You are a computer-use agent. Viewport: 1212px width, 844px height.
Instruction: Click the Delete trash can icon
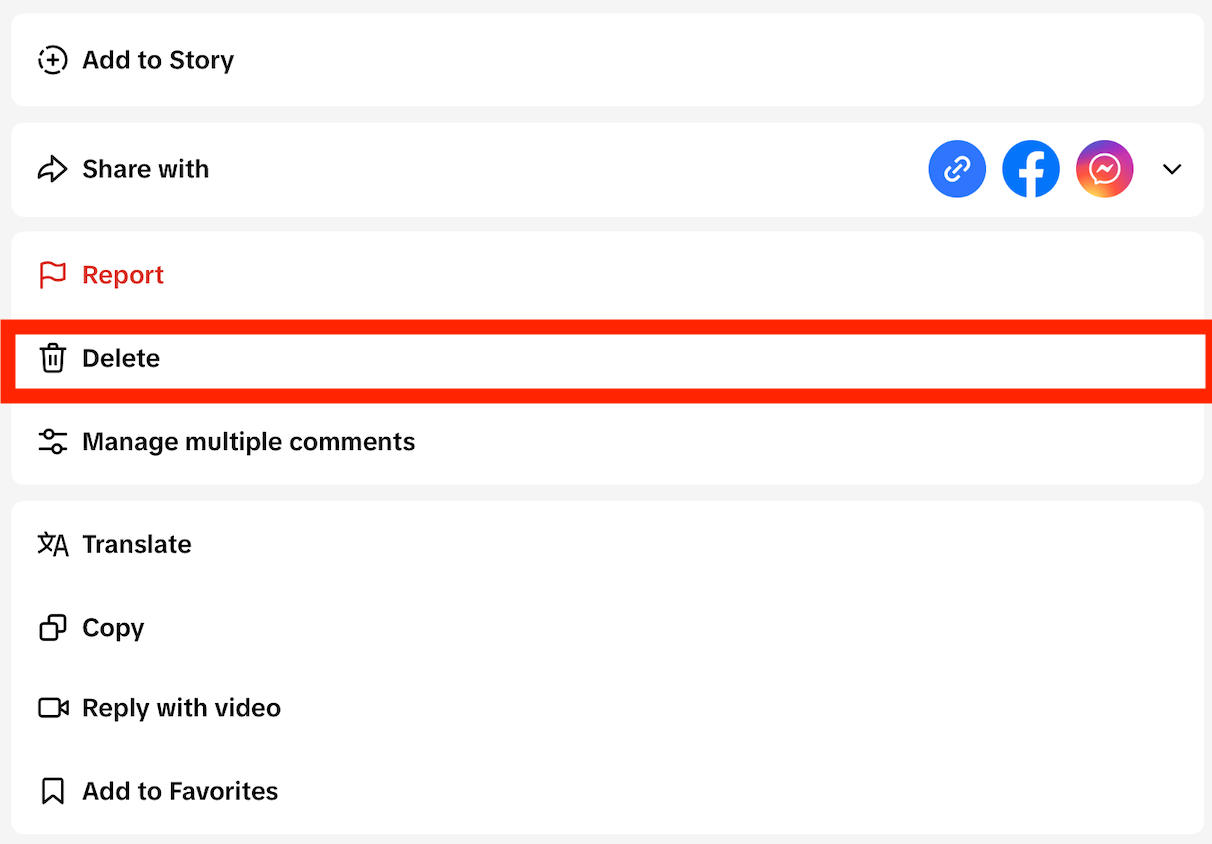pyautogui.click(x=52, y=358)
